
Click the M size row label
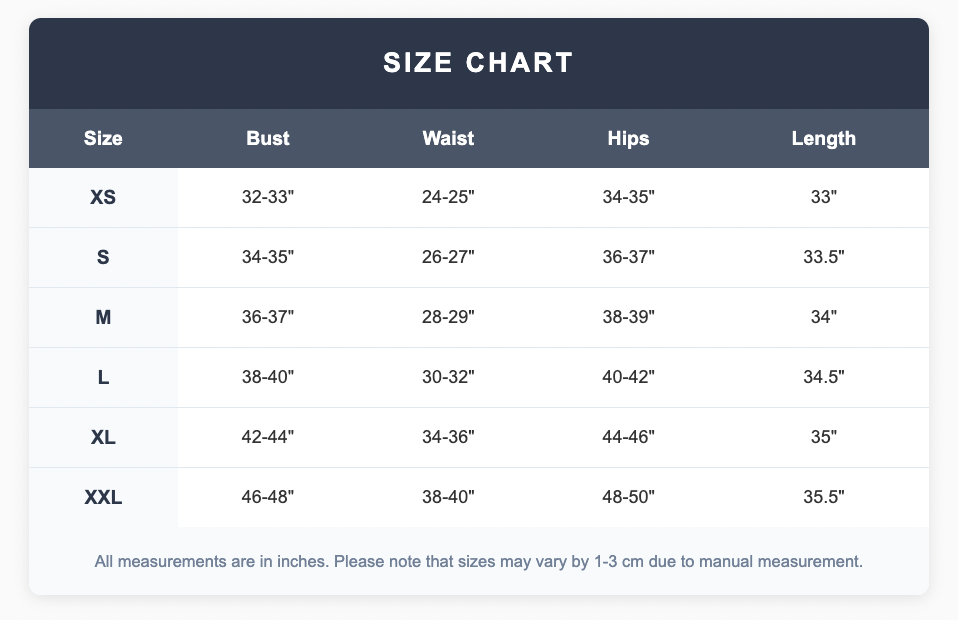[x=103, y=317]
